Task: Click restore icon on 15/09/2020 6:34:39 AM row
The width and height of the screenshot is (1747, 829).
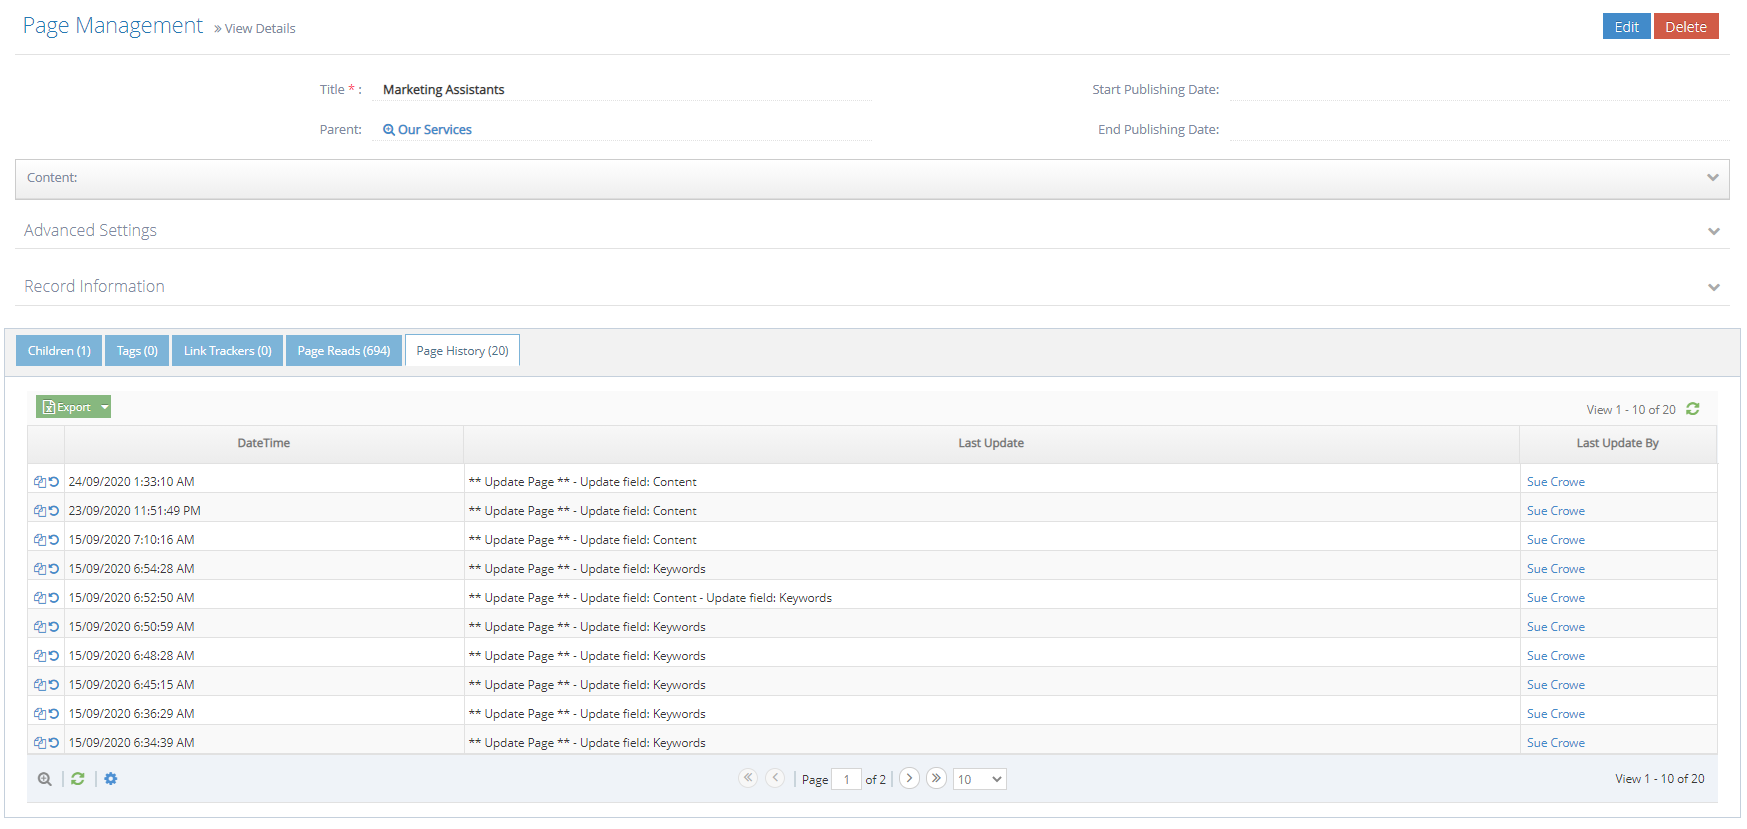Action: (x=54, y=743)
